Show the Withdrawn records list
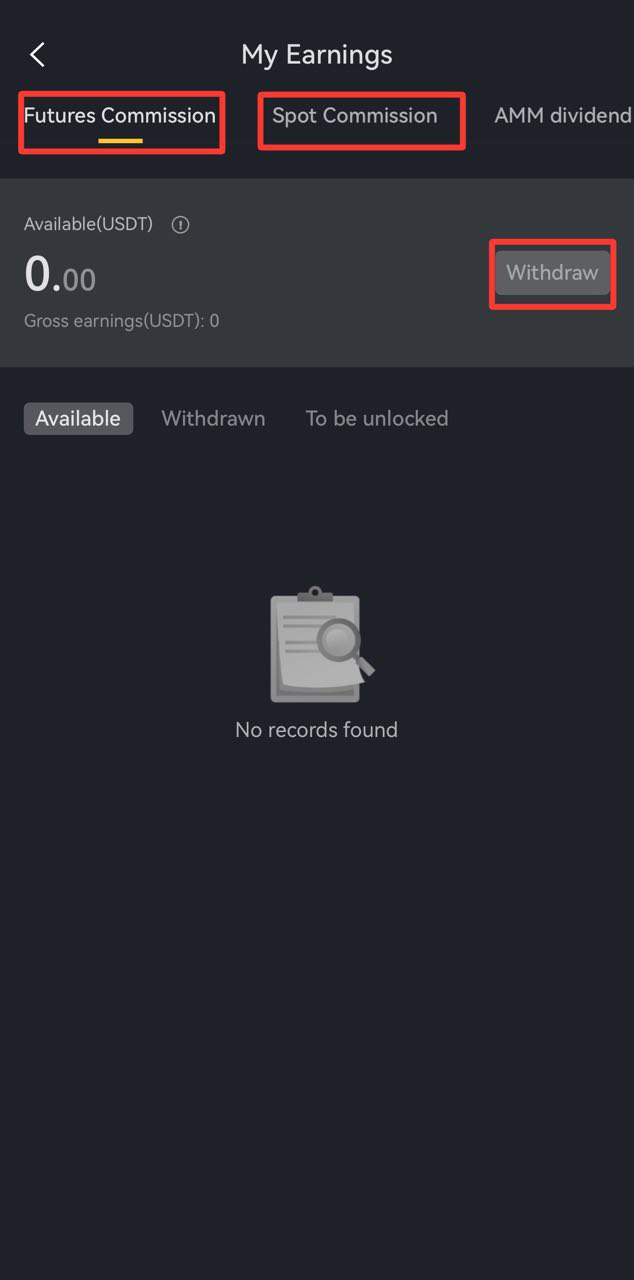The width and height of the screenshot is (634, 1280). coord(214,418)
